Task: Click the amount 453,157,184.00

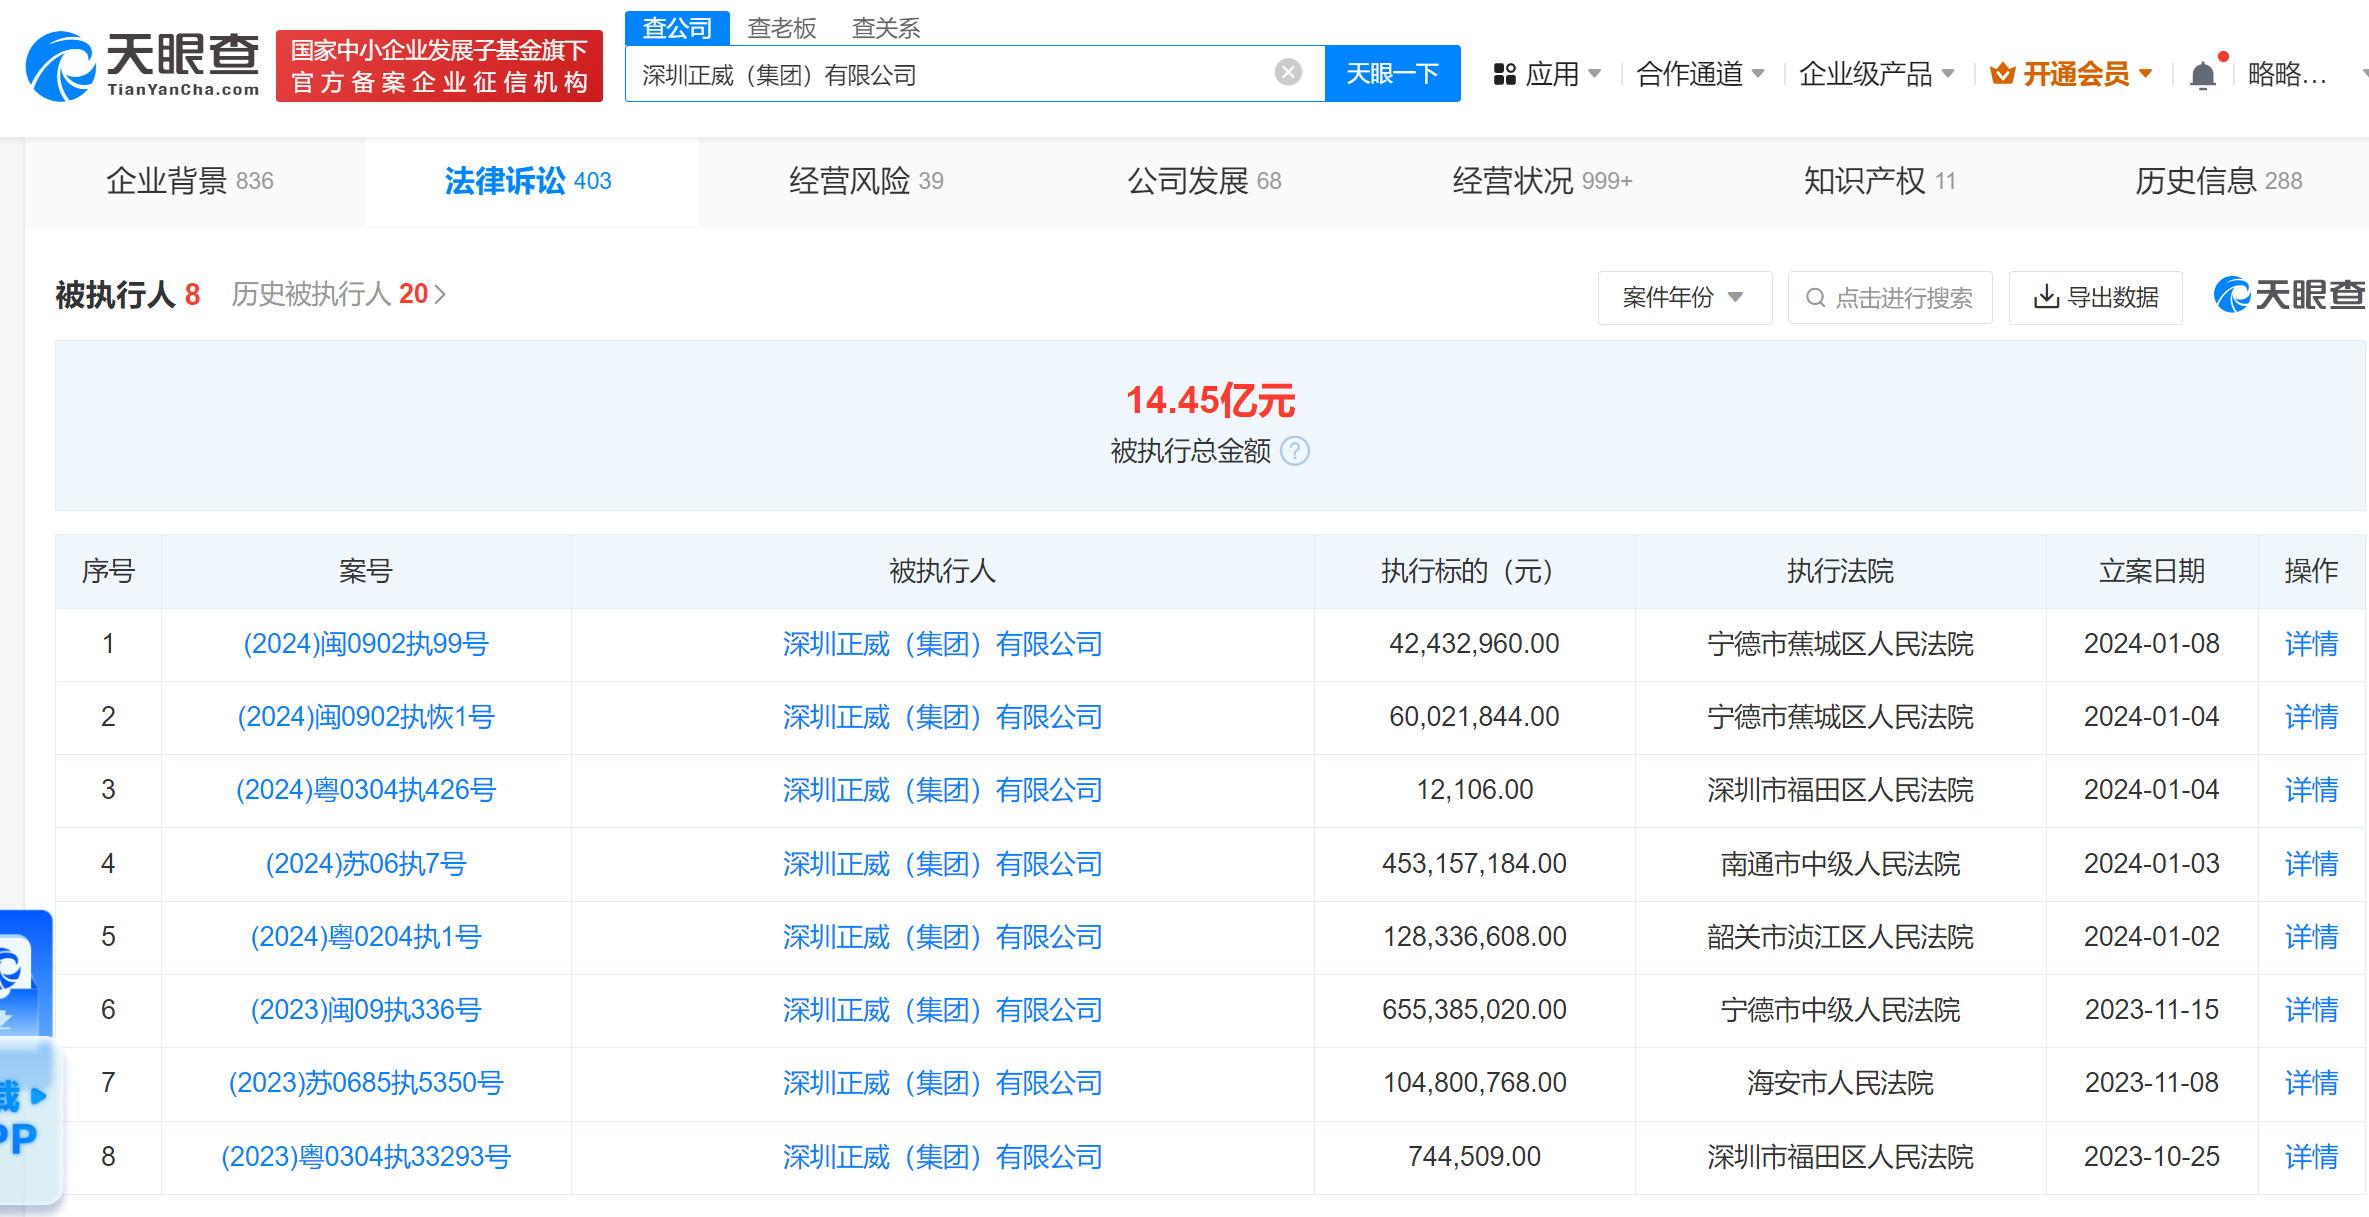Action: coord(1474,864)
